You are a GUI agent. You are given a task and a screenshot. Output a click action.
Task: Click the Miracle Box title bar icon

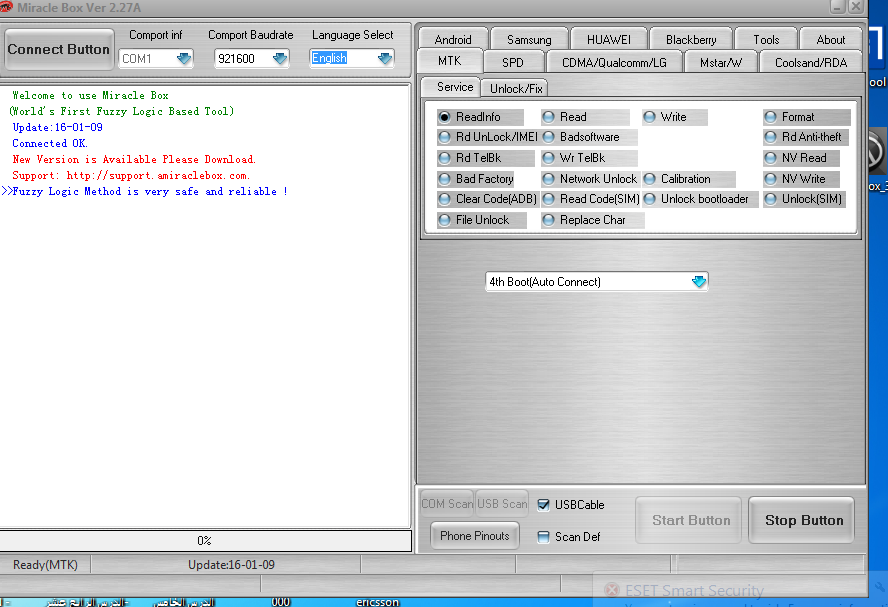pyautogui.click(x=7, y=7)
